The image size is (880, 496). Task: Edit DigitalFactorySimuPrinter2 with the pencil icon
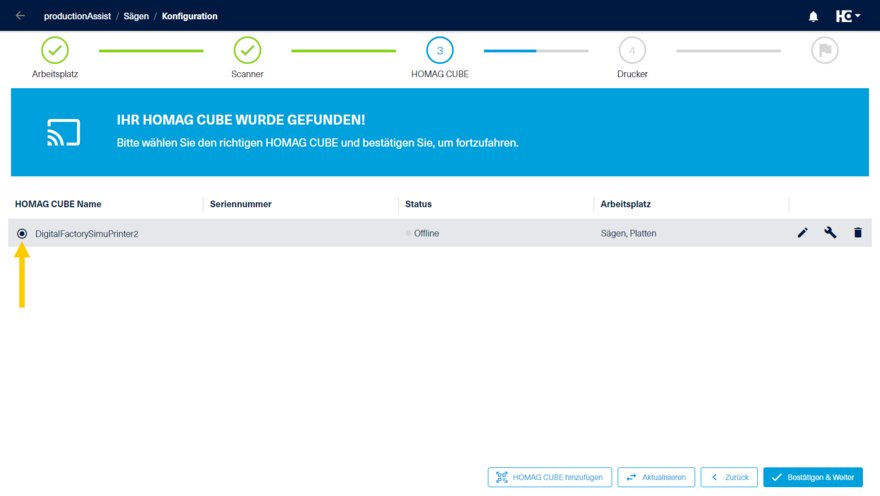click(803, 232)
